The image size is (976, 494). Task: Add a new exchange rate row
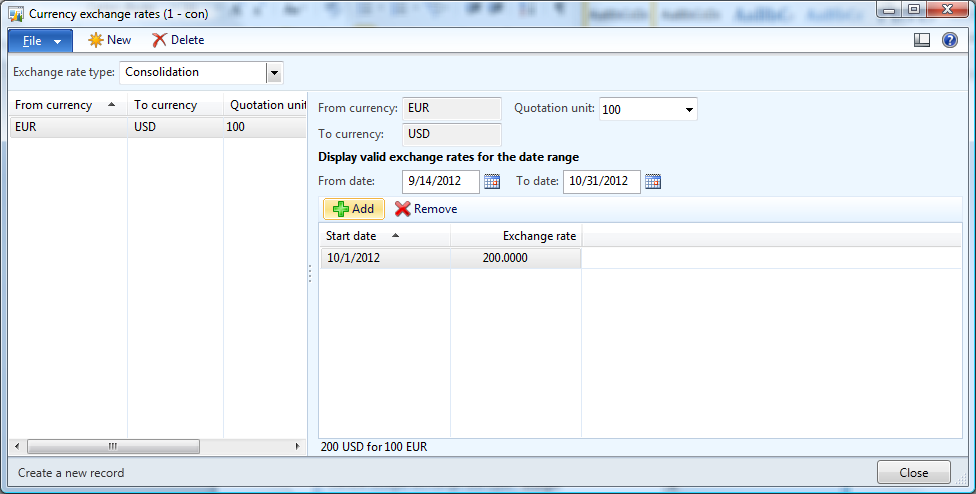[x=353, y=209]
